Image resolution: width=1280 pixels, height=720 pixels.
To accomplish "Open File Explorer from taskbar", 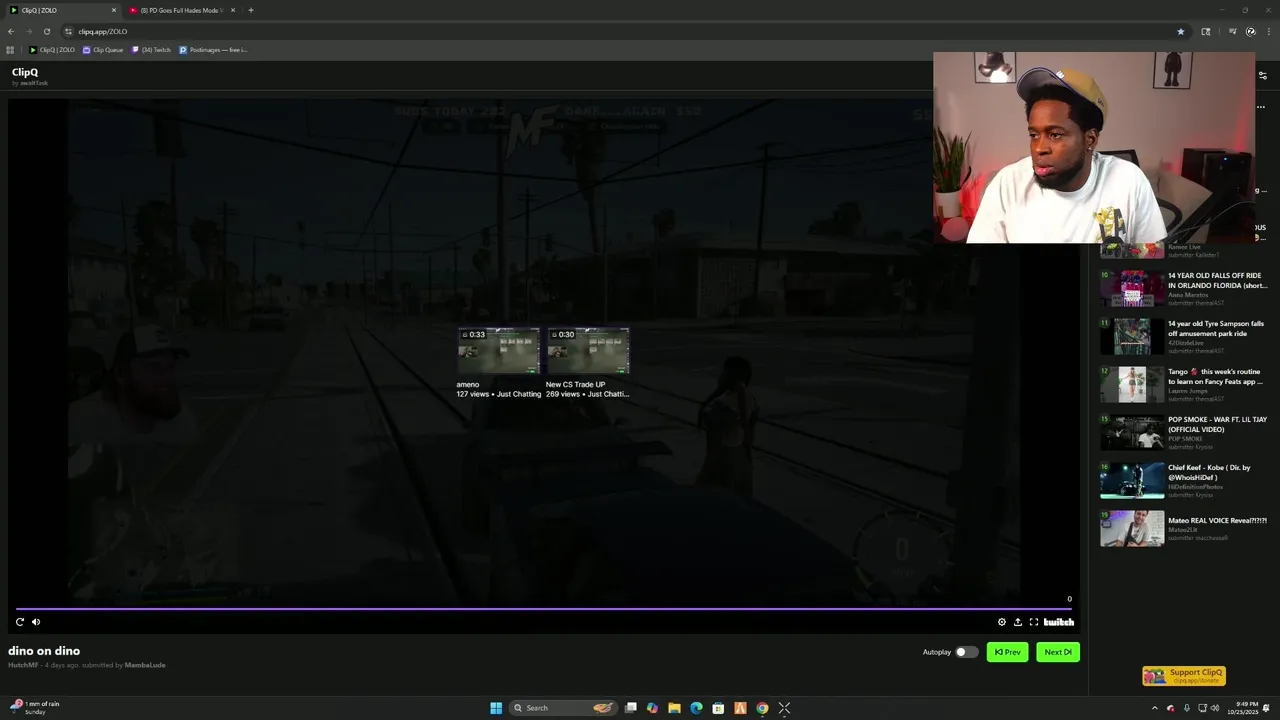I will click(x=674, y=708).
